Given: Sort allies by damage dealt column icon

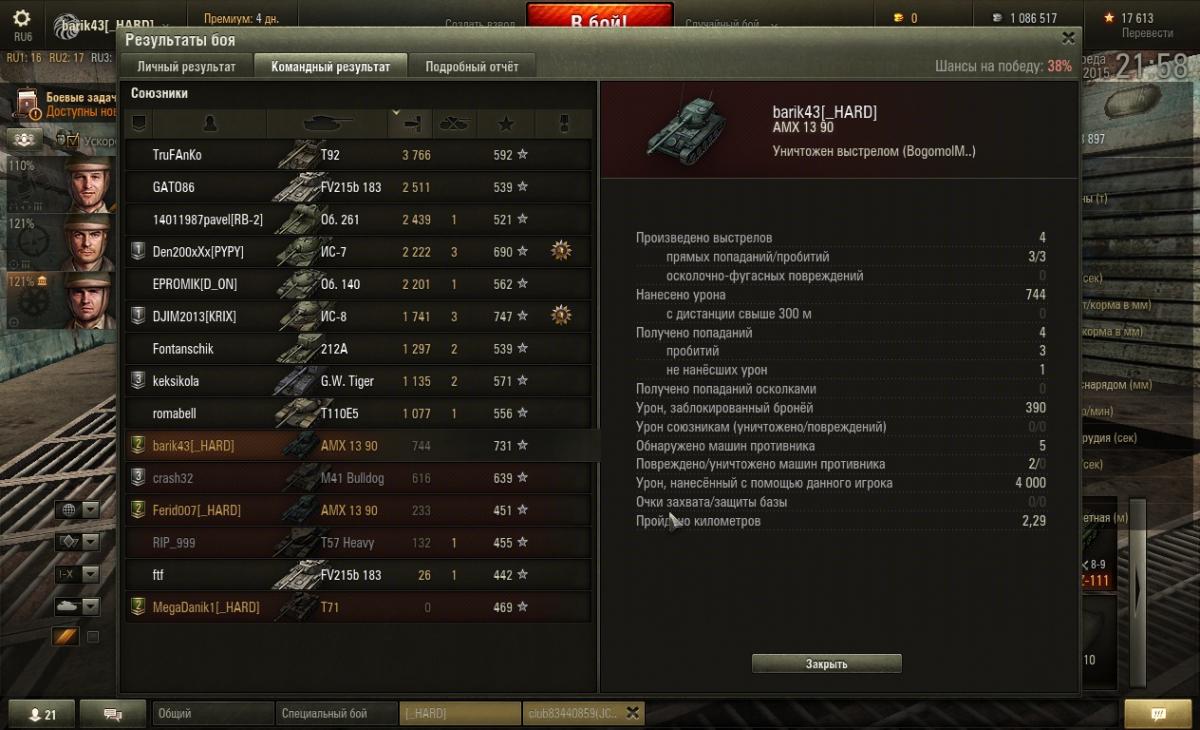Looking at the screenshot, I should pos(413,123).
